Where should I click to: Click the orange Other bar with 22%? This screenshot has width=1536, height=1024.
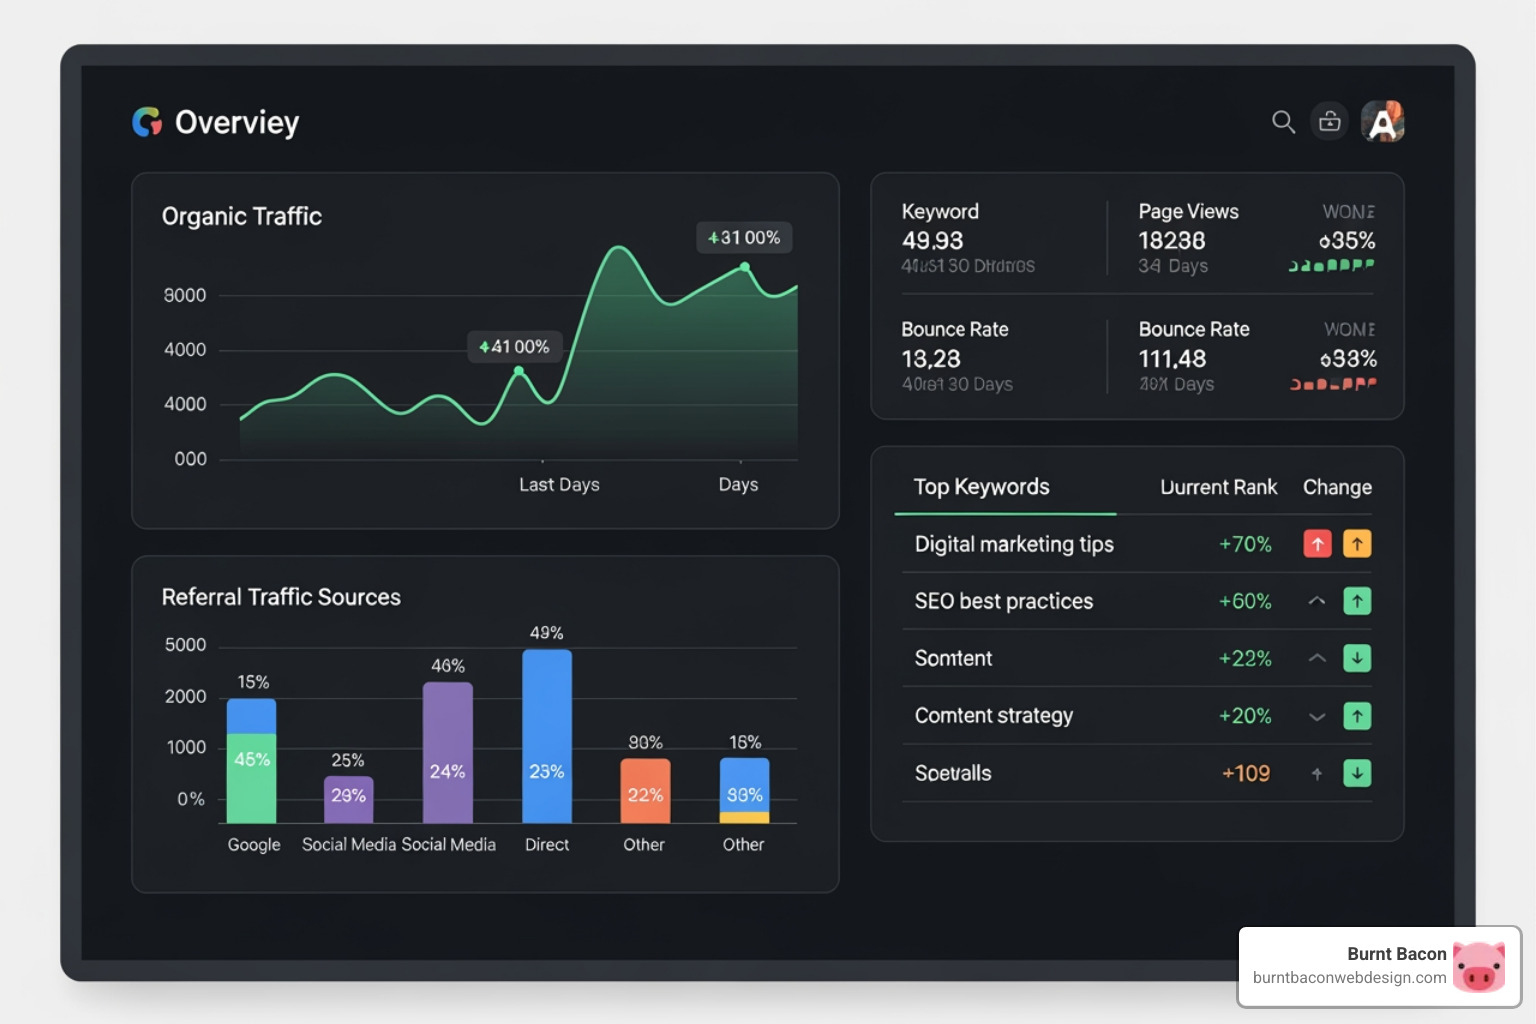point(645,791)
